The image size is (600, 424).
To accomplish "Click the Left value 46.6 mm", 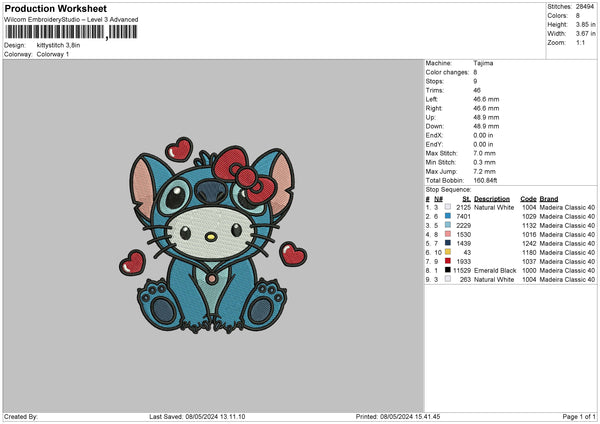I will (486, 99).
